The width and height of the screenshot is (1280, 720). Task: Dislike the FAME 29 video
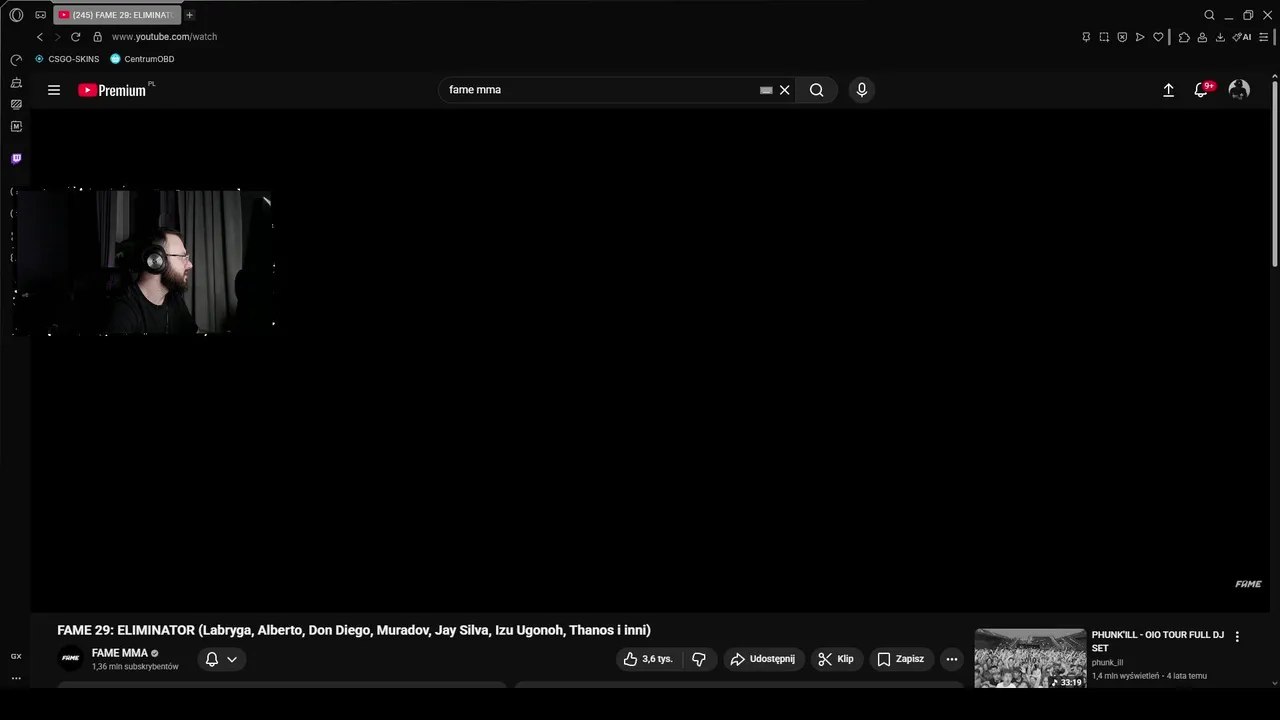pyautogui.click(x=699, y=659)
